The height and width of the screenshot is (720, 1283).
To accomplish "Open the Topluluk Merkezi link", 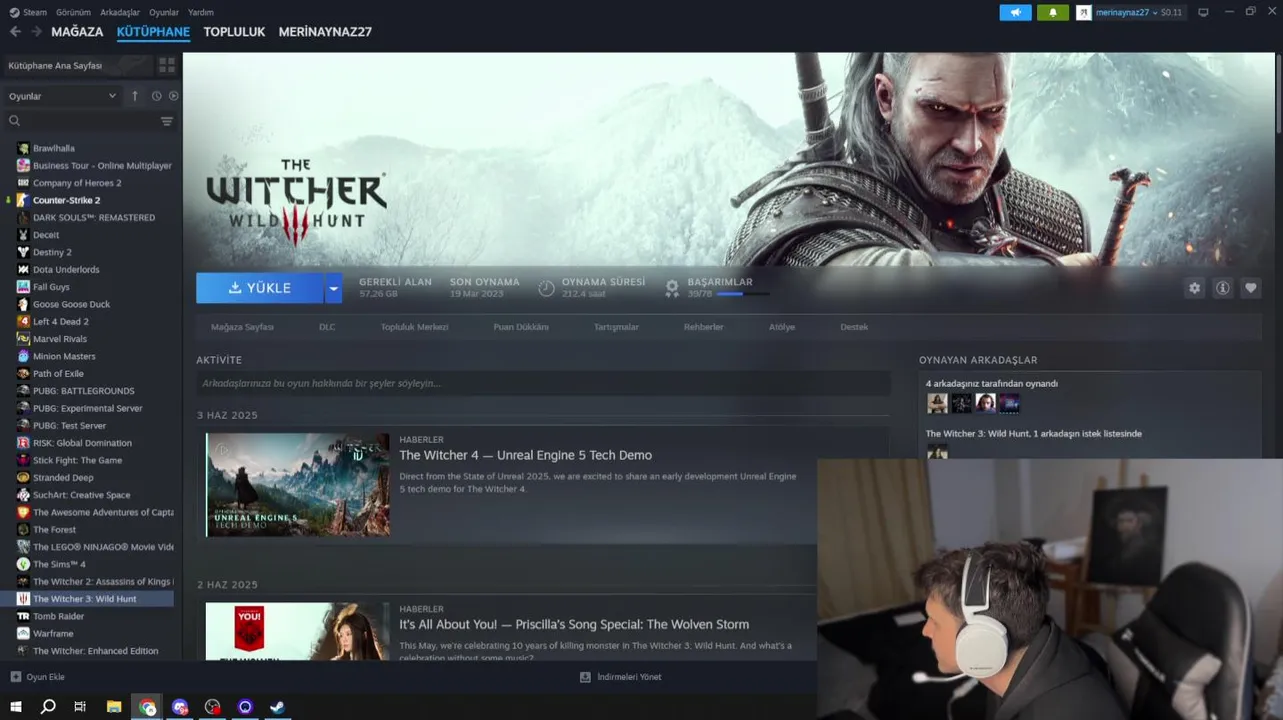I will pos(414,327).
